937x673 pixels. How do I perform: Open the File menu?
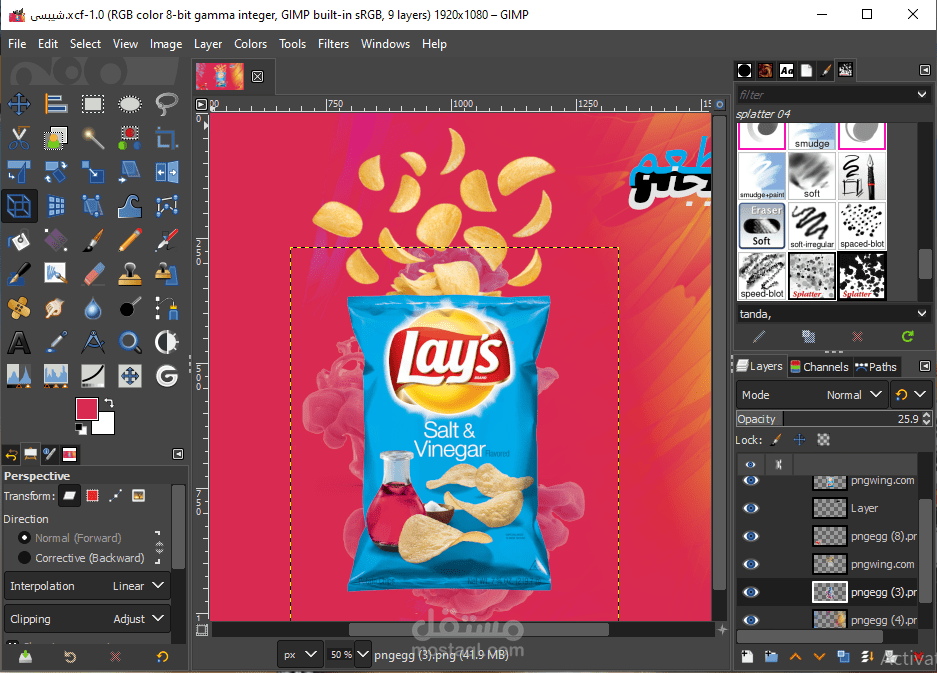pos(17,44)
